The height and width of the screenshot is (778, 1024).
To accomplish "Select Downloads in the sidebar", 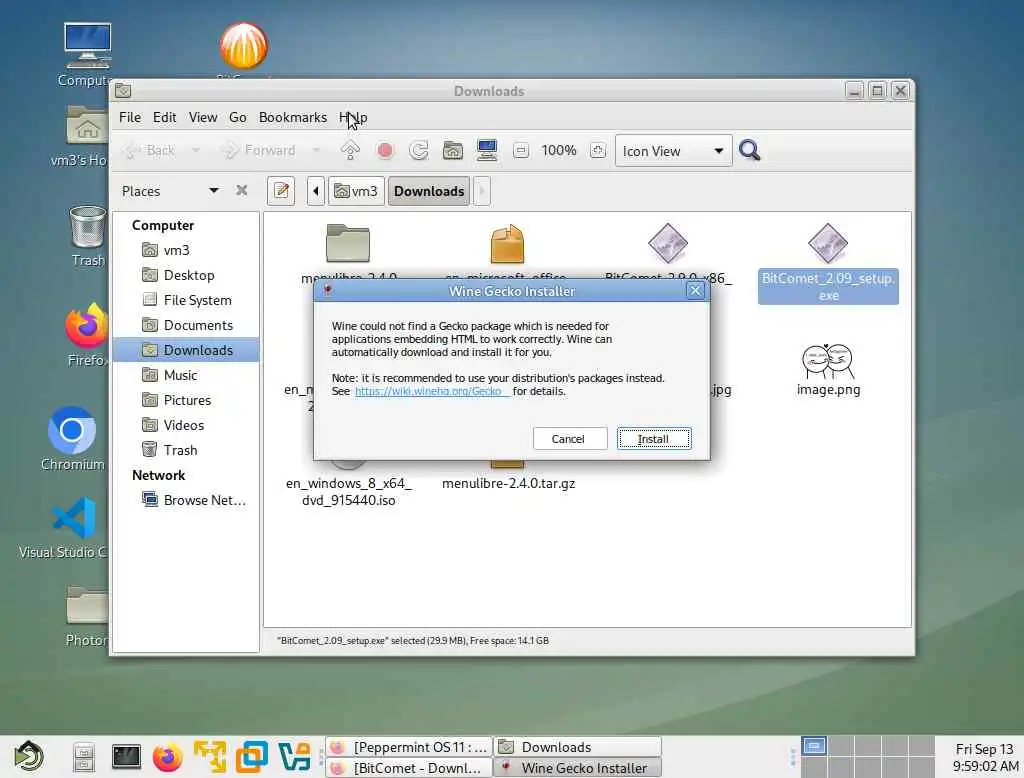I will [186, 350].
